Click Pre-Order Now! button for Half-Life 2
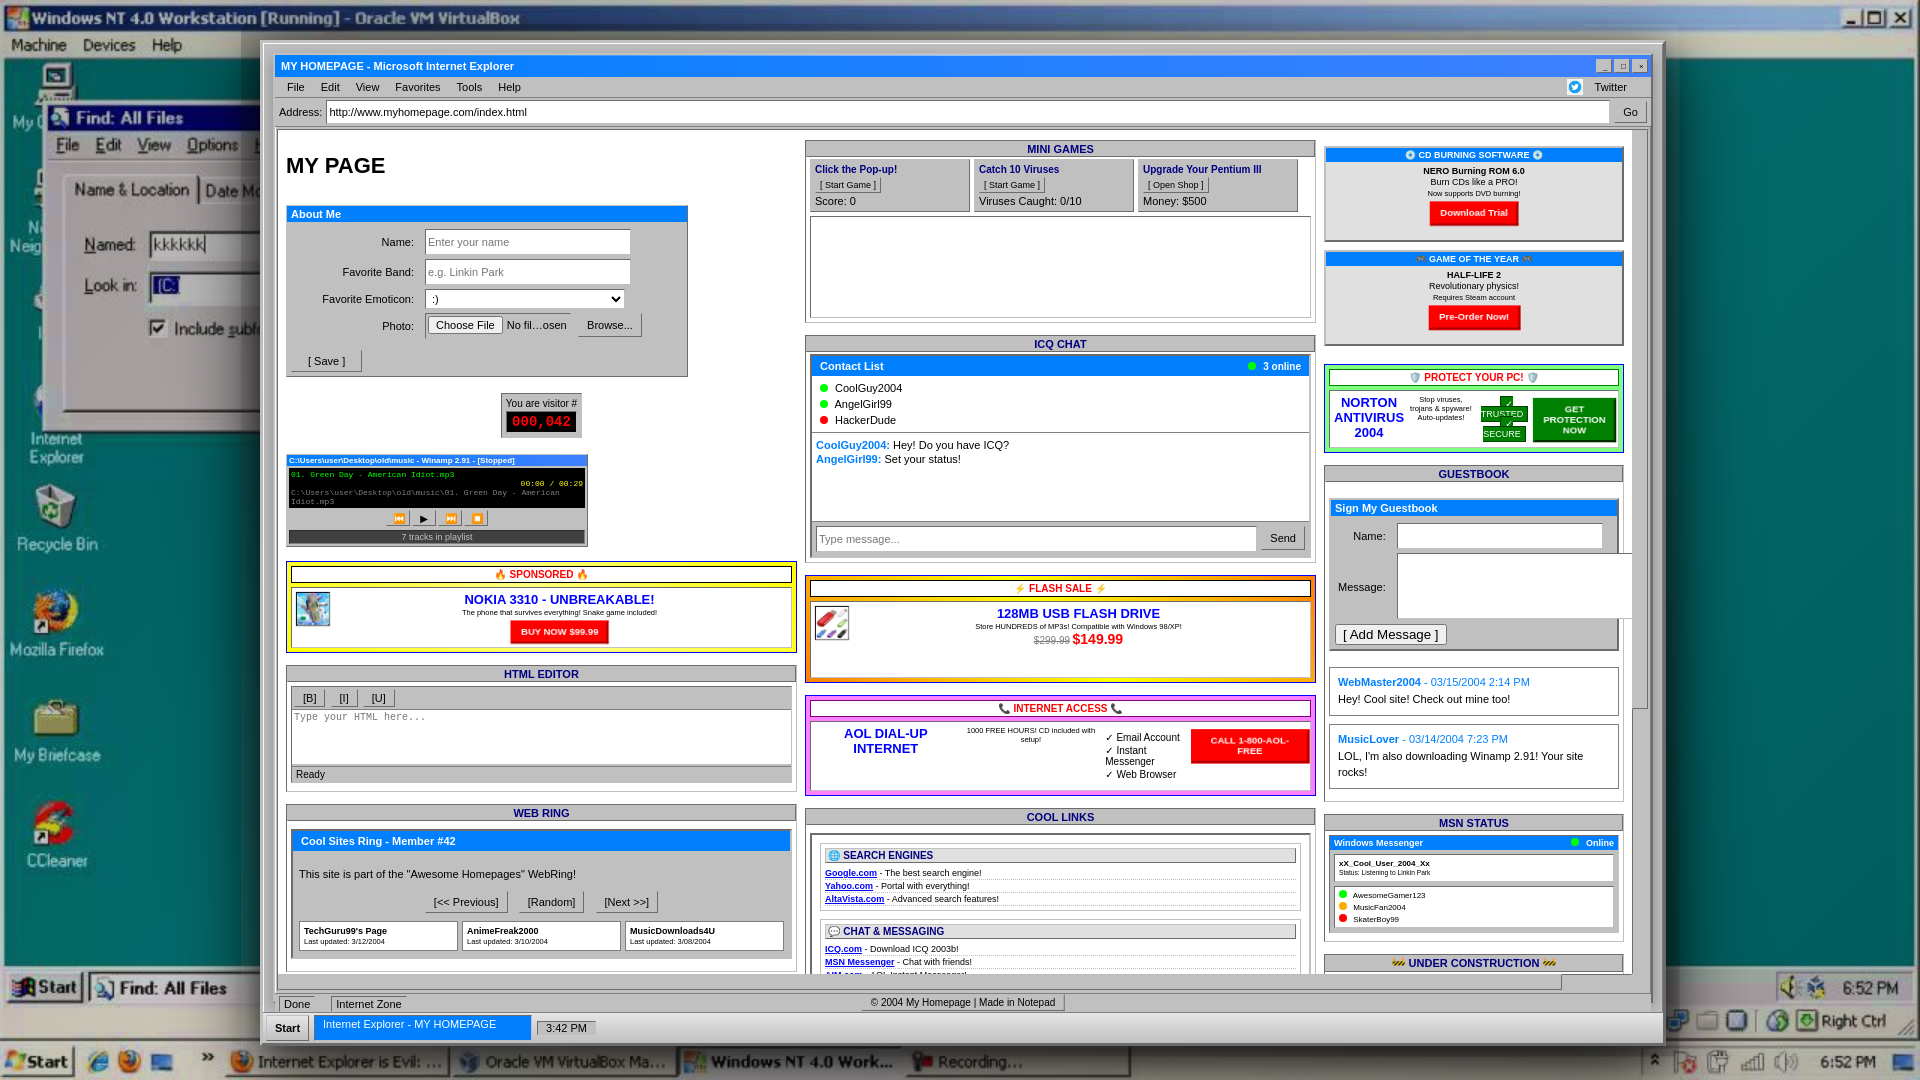The image size is (1920, 1080). [1474, 317]
